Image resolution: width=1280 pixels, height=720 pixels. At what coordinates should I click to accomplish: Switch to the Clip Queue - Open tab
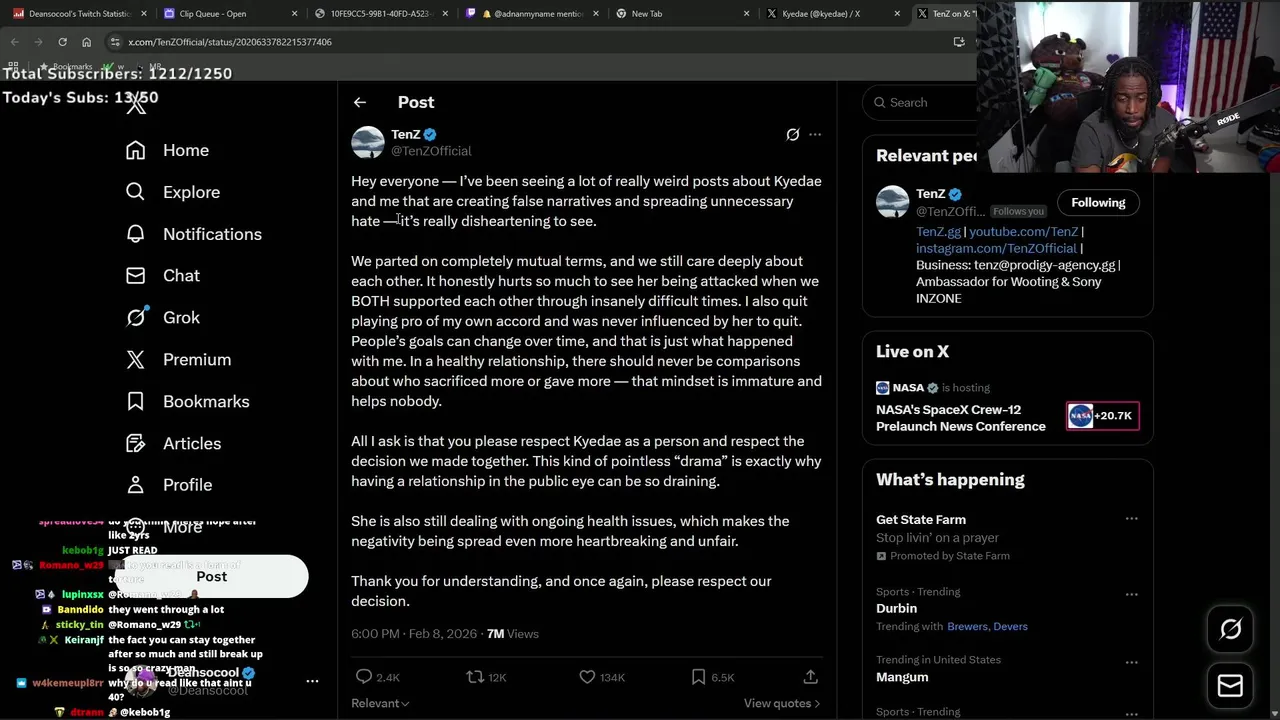pos(230,14)
